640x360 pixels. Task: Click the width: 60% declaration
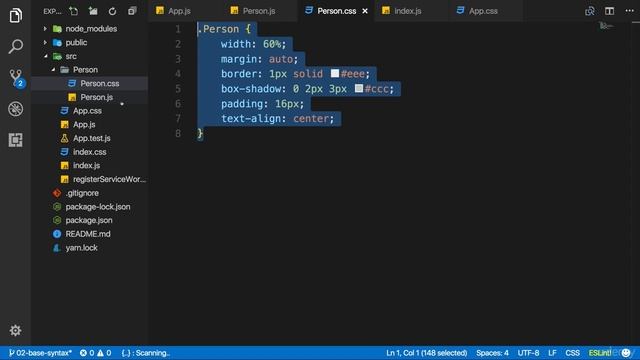point(253,44)
